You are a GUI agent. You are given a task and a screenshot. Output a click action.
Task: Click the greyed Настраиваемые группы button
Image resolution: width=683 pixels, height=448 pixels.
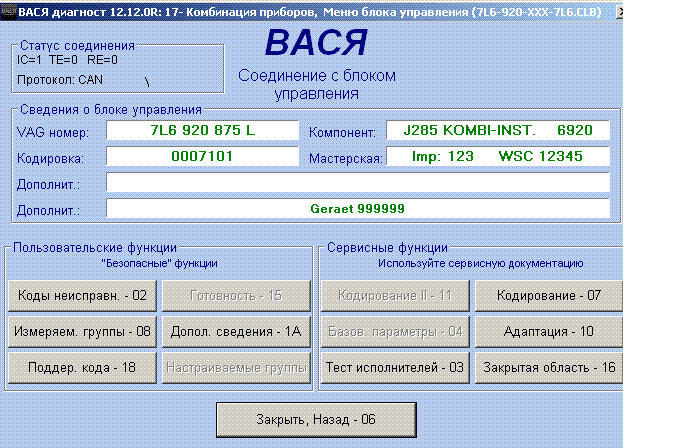[236, 368]
